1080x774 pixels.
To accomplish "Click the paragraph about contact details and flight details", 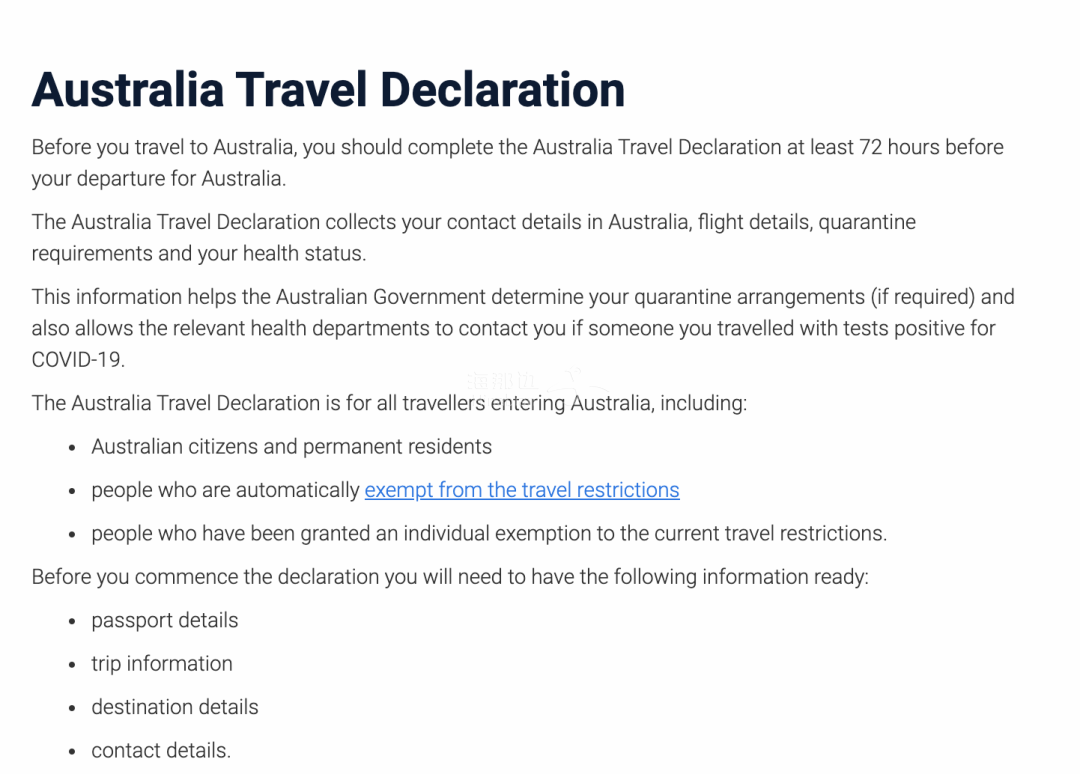I will (473, 238).
